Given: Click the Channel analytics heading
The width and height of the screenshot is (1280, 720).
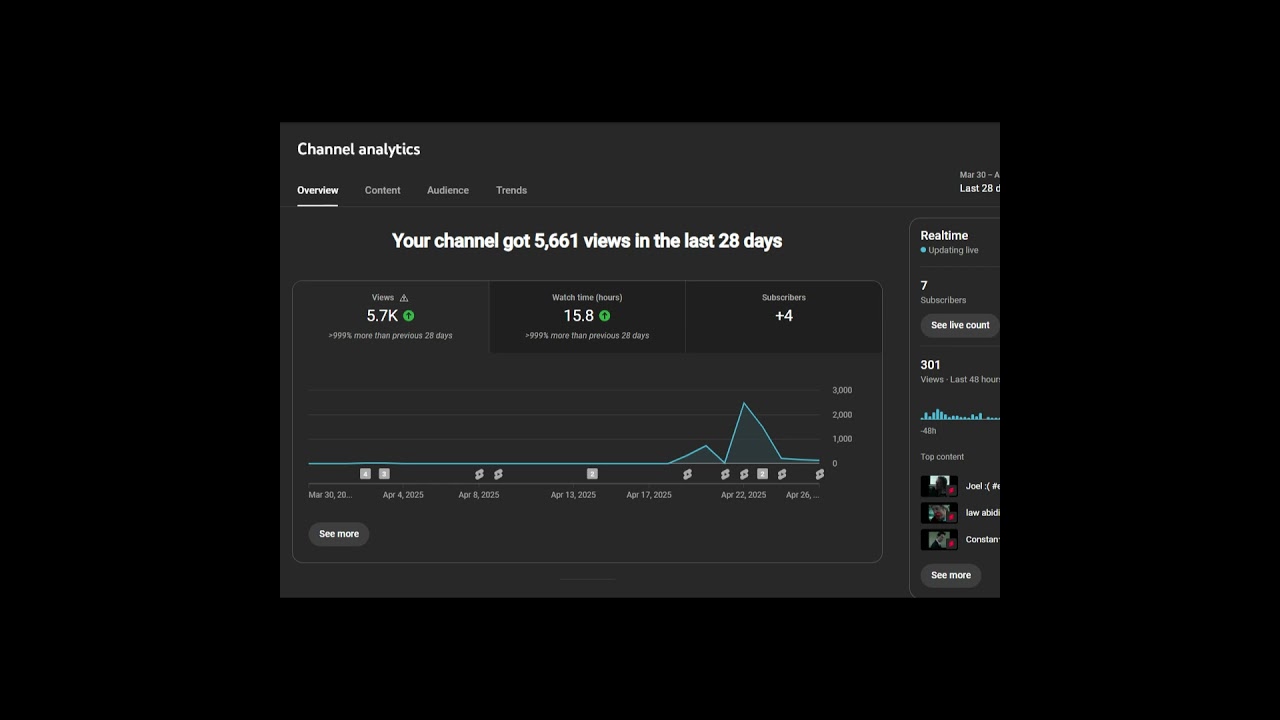Looking at the screenshot, I should tap(359, 149).
